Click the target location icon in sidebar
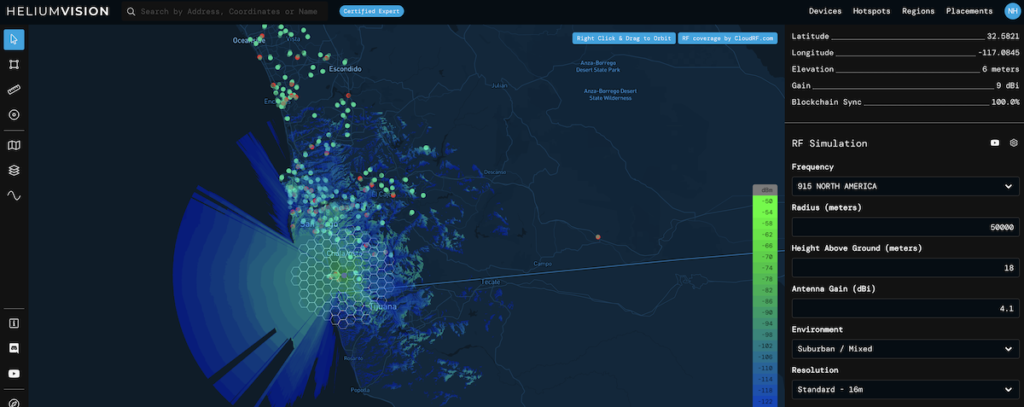 [x=14, y=115]
